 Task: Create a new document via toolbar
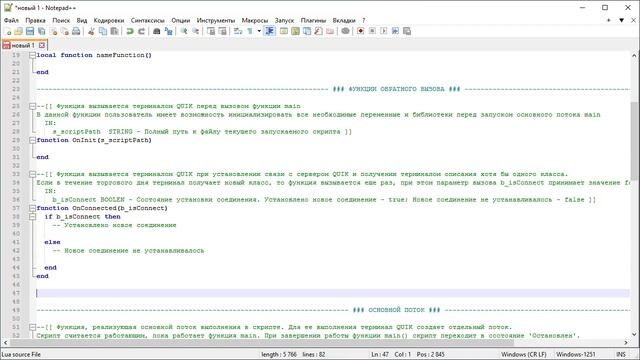click(x=7, y=31)
